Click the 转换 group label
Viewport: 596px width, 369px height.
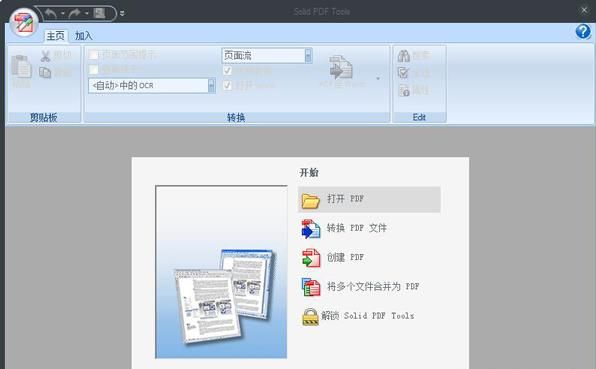pos(236,117)
